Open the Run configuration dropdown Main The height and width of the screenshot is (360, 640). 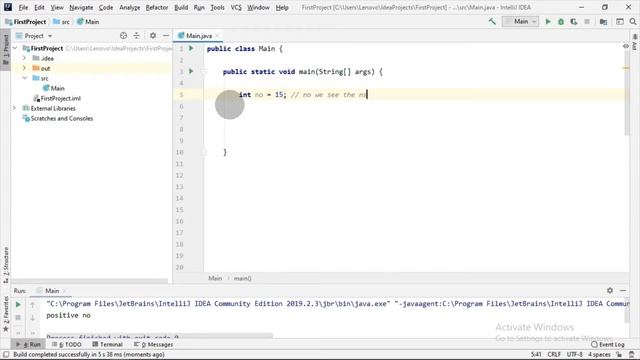pyautogui.click(x=520, y=22)
